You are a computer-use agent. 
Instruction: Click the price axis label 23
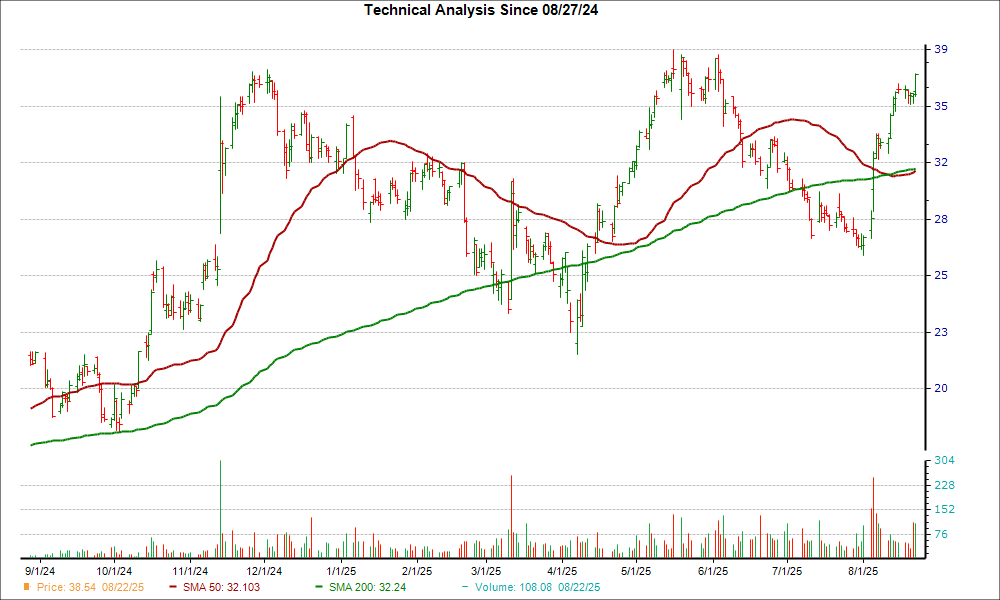pyautogui.click(x=941, y=332)
